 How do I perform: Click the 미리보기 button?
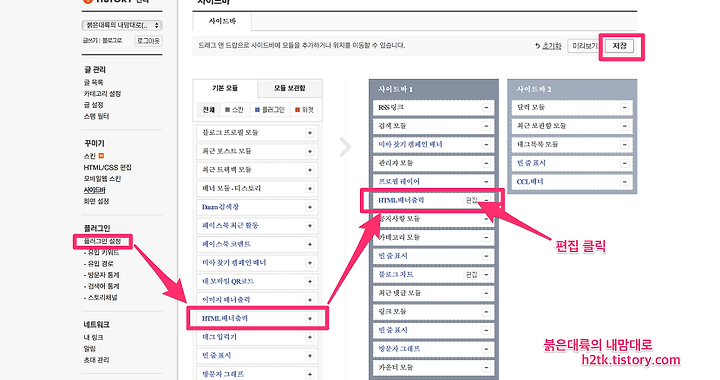[585, 46]
